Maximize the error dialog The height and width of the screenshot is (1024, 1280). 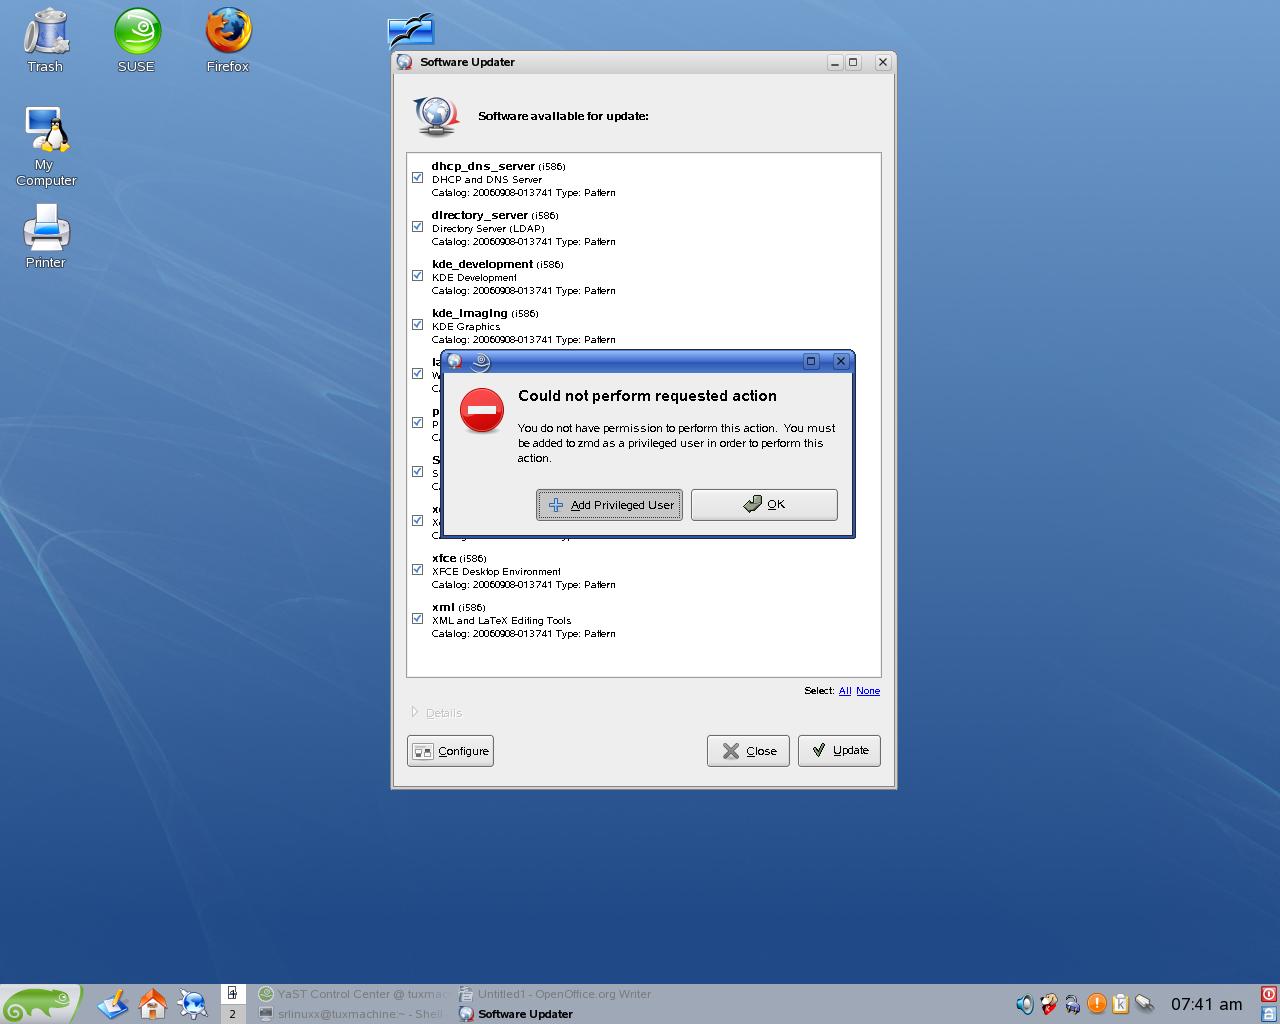811,361
